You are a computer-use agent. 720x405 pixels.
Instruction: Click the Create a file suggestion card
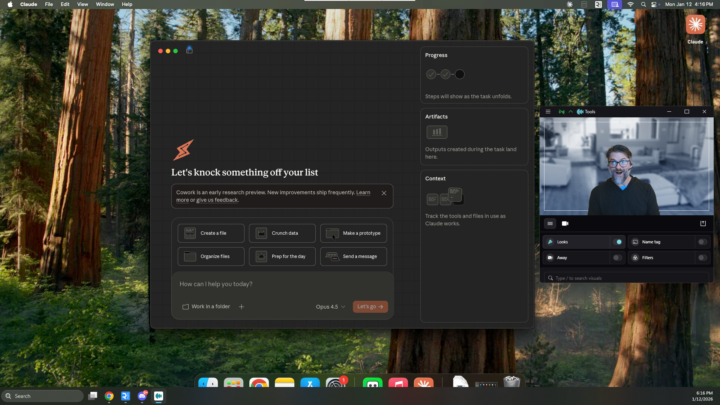[211, 233]
